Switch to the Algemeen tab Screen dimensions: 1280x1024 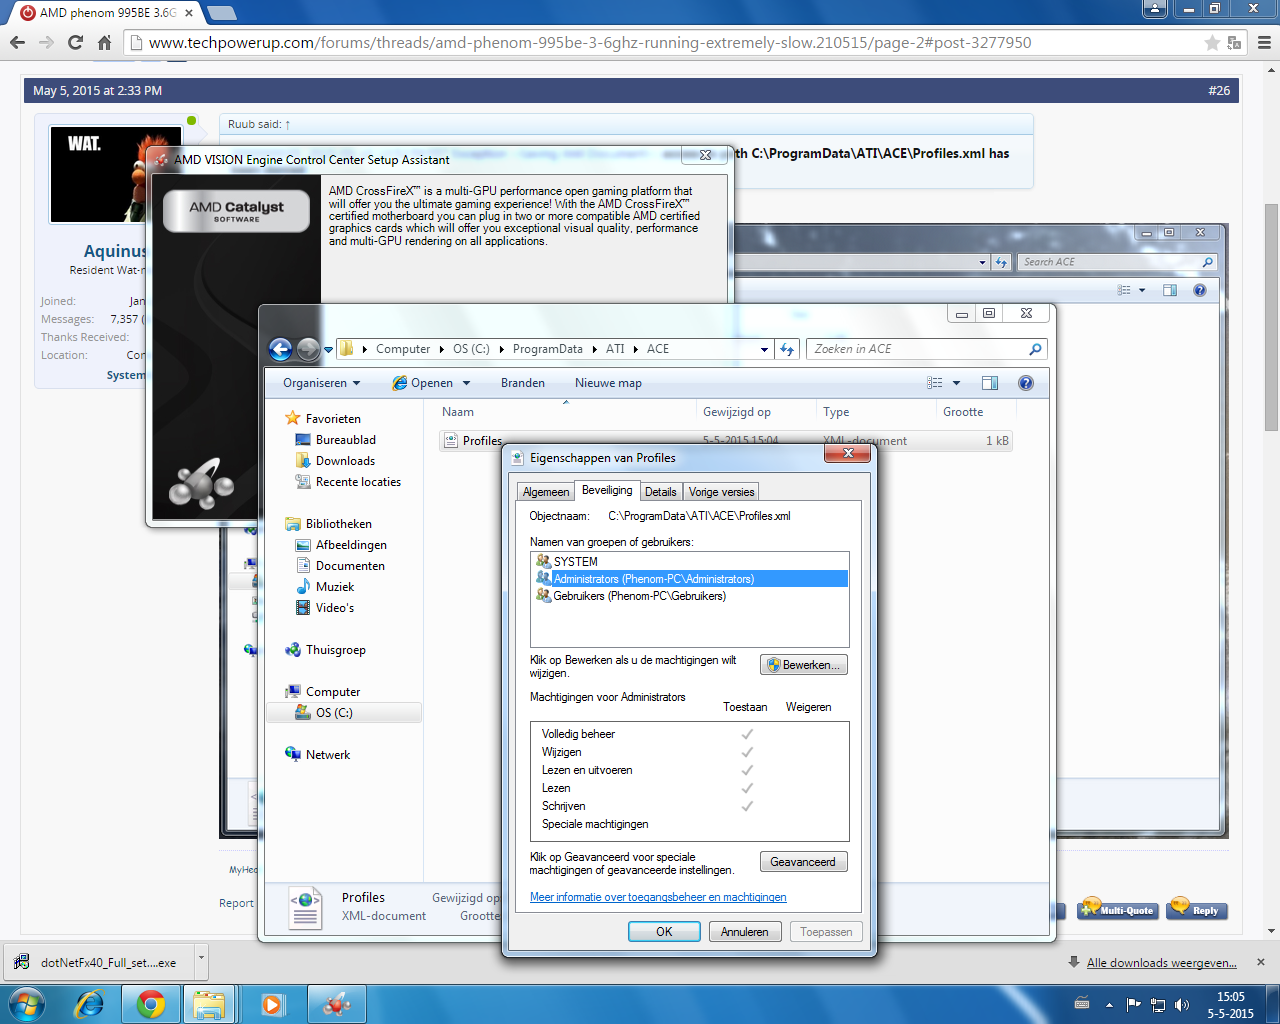pyautogui.click(x=546, y=492)
